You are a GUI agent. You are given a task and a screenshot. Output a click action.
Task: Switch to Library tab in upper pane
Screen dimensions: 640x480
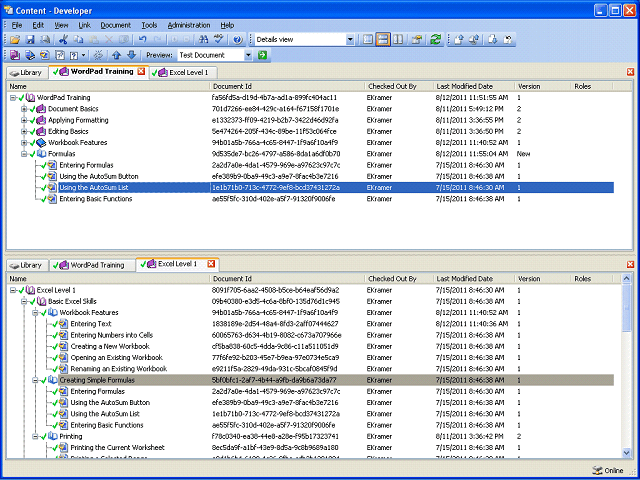(27, 73)
